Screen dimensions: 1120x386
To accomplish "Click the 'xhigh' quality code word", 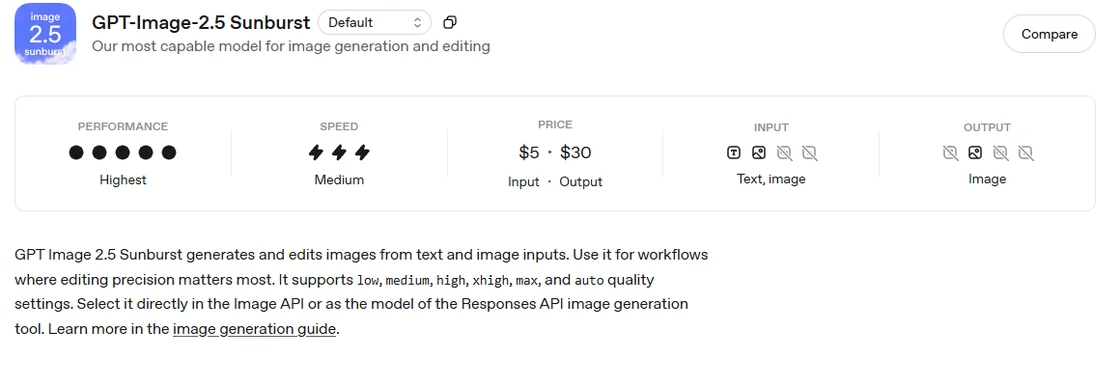I will (x=490, y=279).
